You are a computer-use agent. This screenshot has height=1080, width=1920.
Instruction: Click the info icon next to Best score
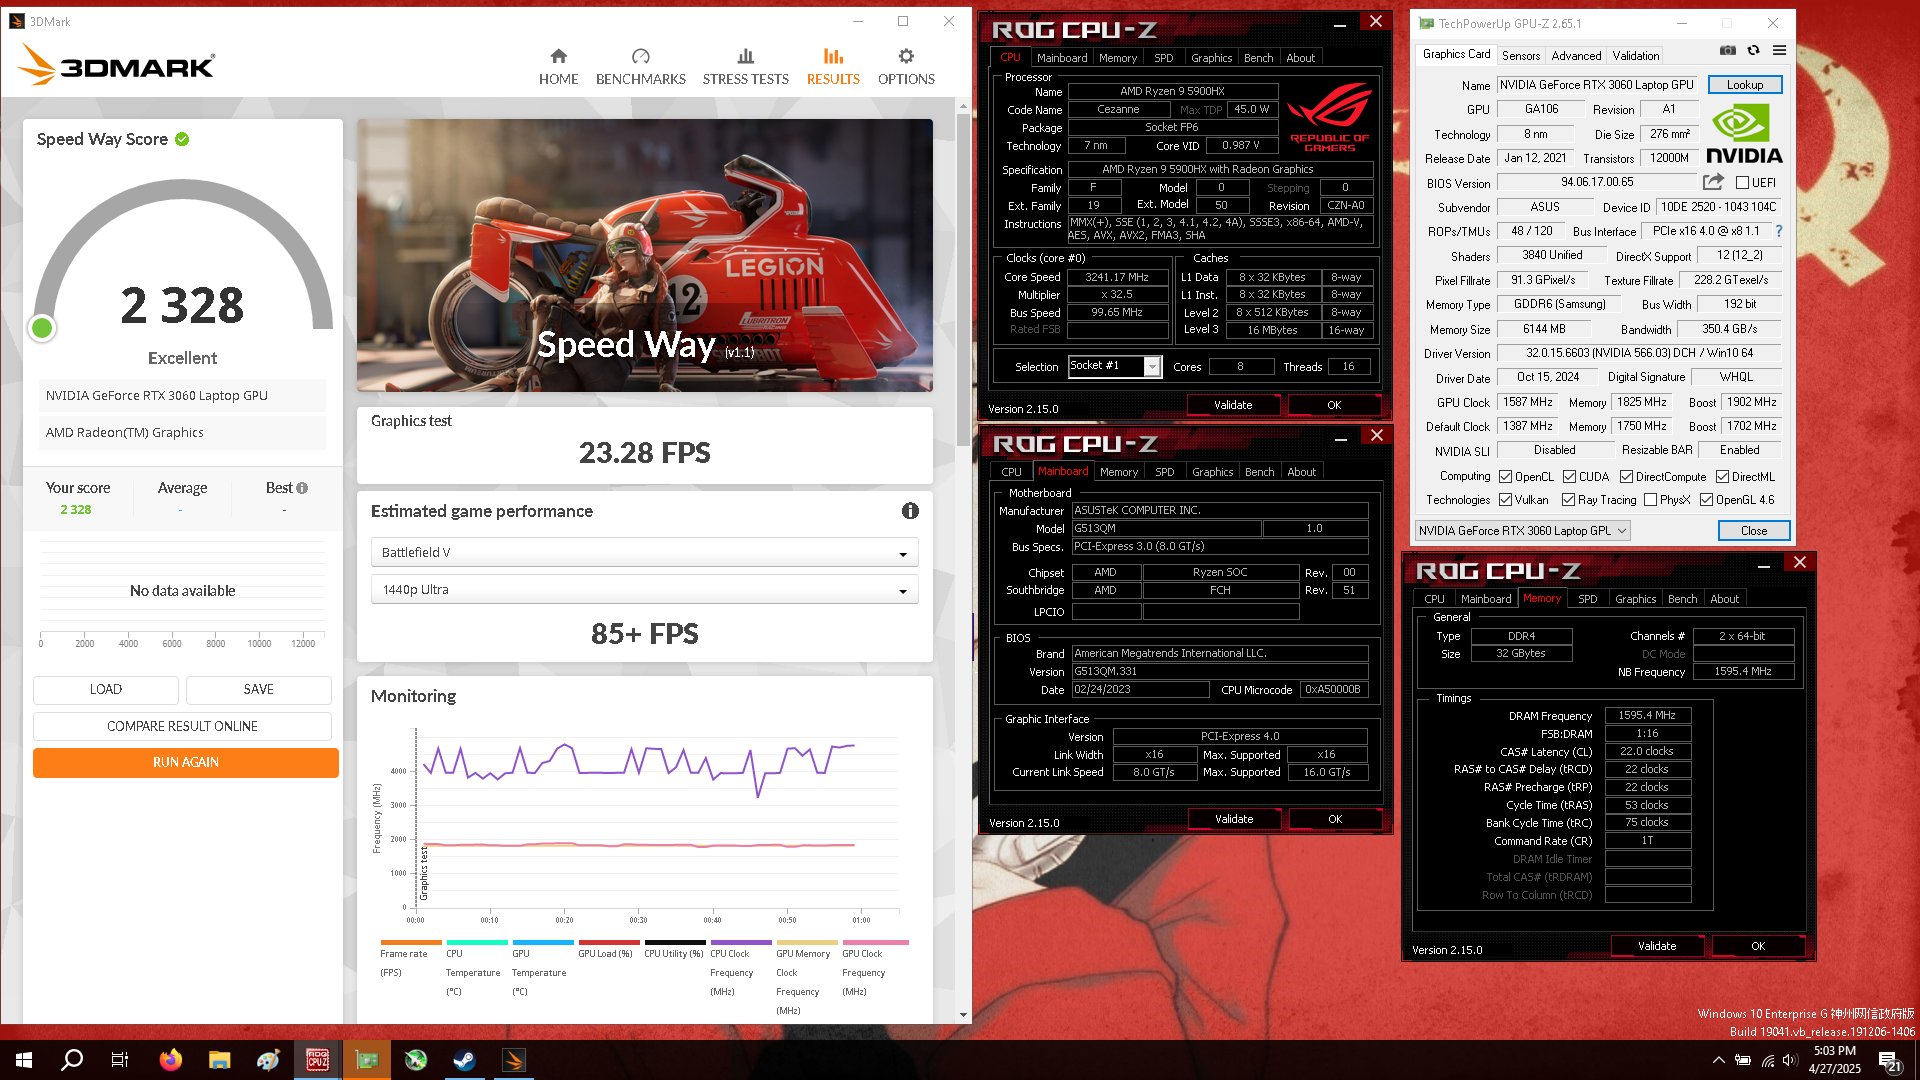[302, 488]
